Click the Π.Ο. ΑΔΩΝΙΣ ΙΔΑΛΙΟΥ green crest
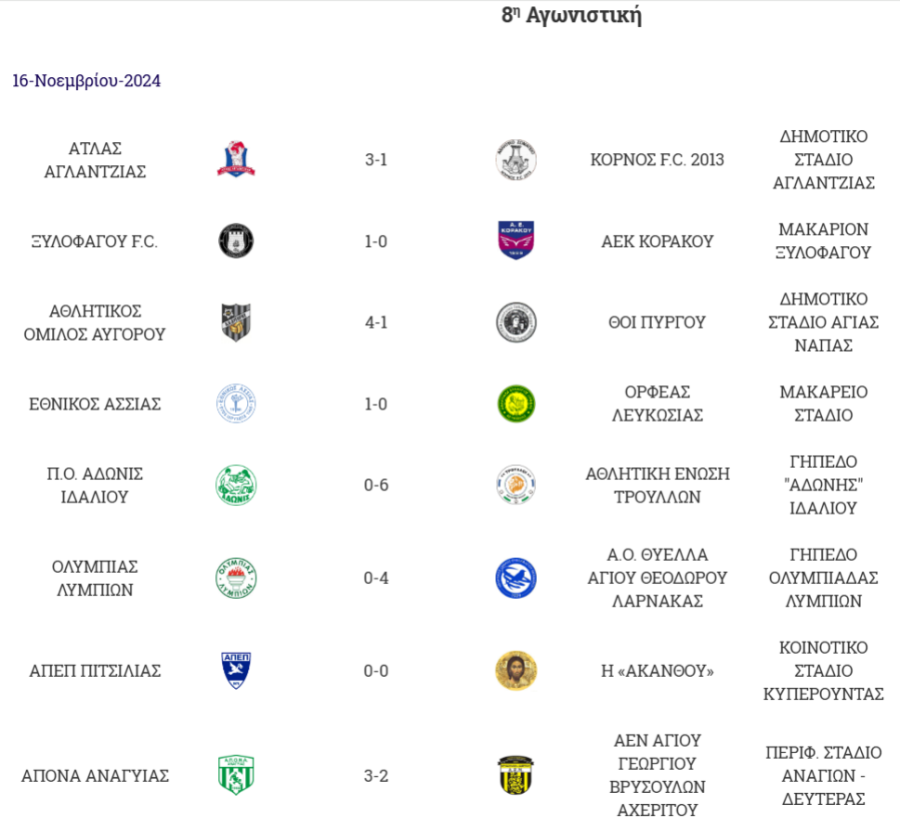The height and width of the screenshot is (831, 900). pyautogui.click(x=236, y=485)
